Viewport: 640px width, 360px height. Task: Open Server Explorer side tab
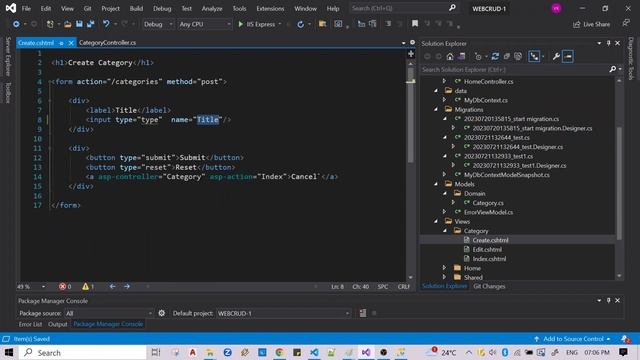tap(7, 56)
